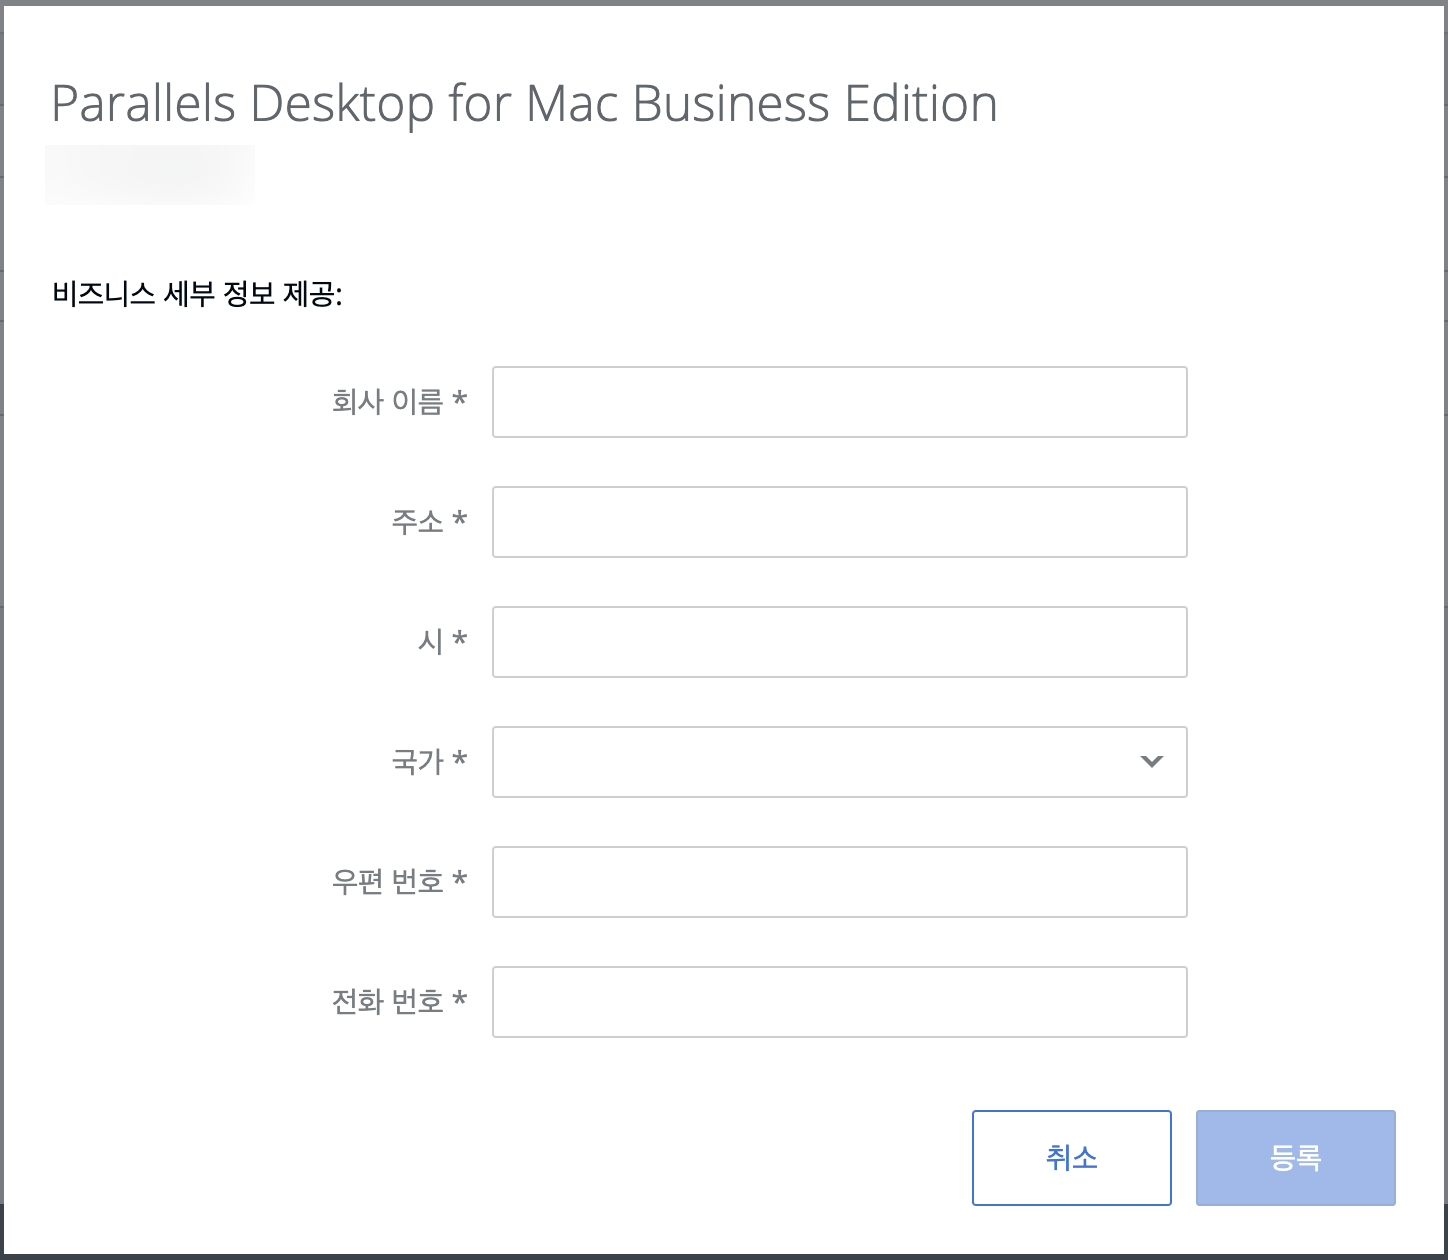Click the 전화 번호 label text
The height and width of the screenshot is (1260, 1448).
387,1002
